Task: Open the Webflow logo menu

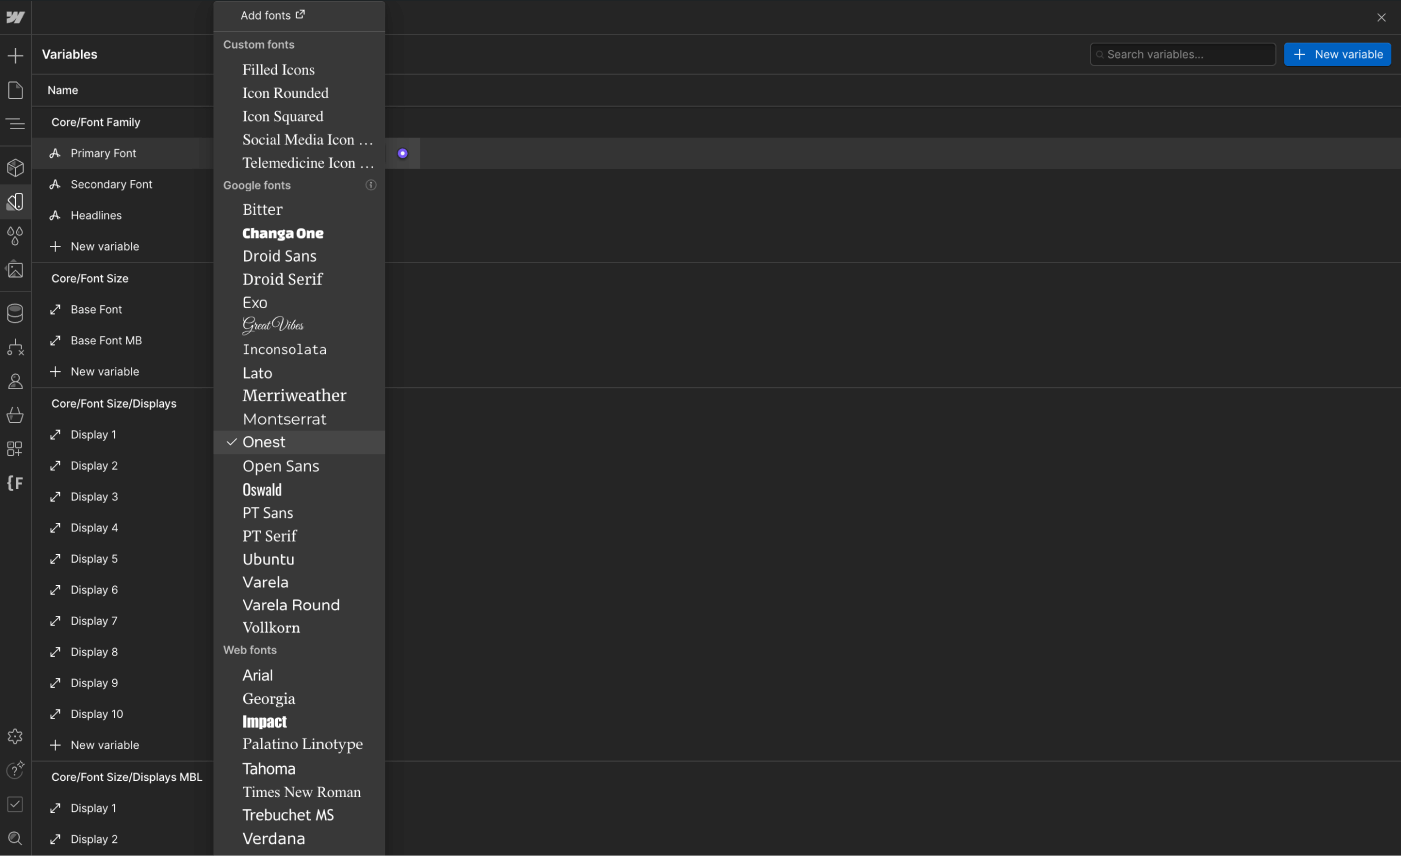Action: [x=15, y=17]
